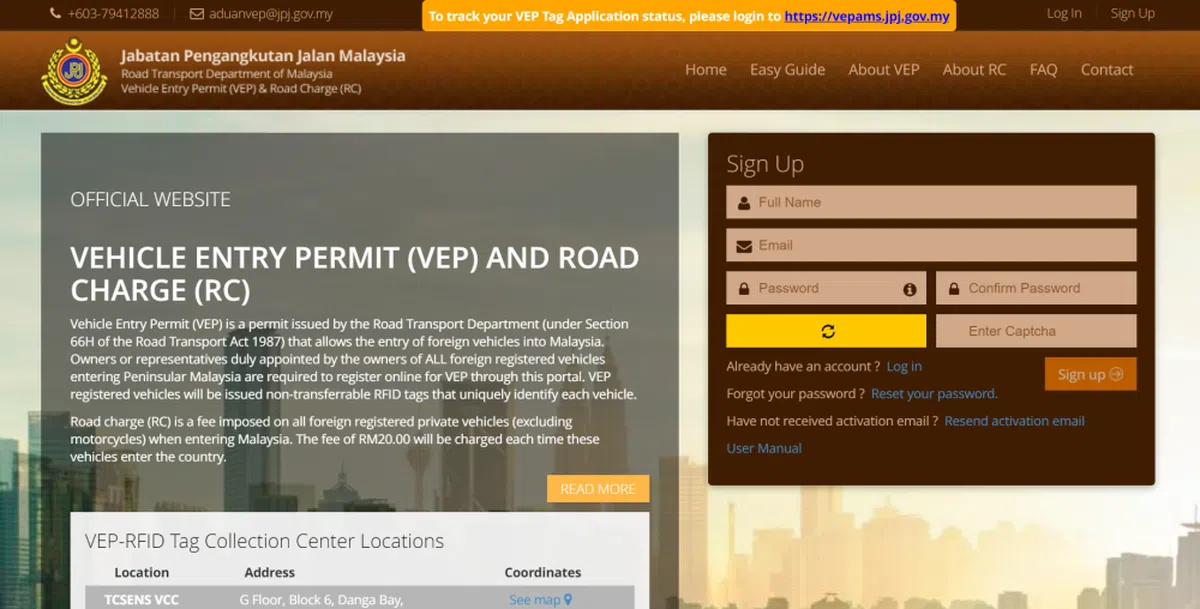Click Resend activation email link
Image resolution: width=1200 pixels, height=609 pixels.
coord(1014,421)
